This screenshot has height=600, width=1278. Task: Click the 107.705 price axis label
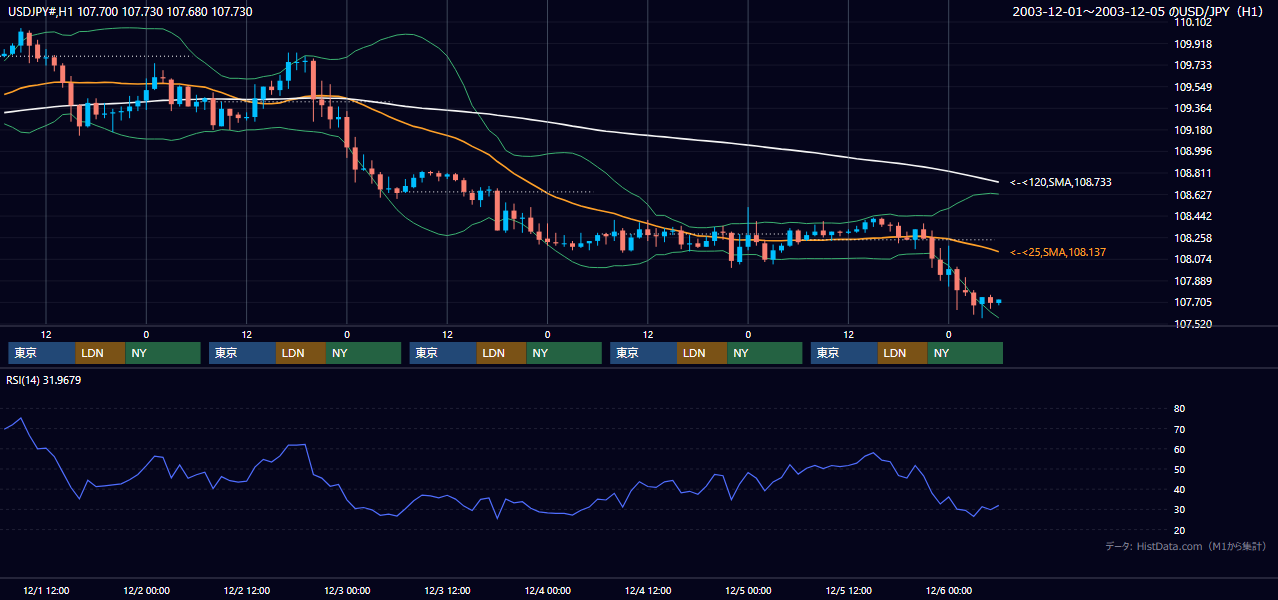1192,302
